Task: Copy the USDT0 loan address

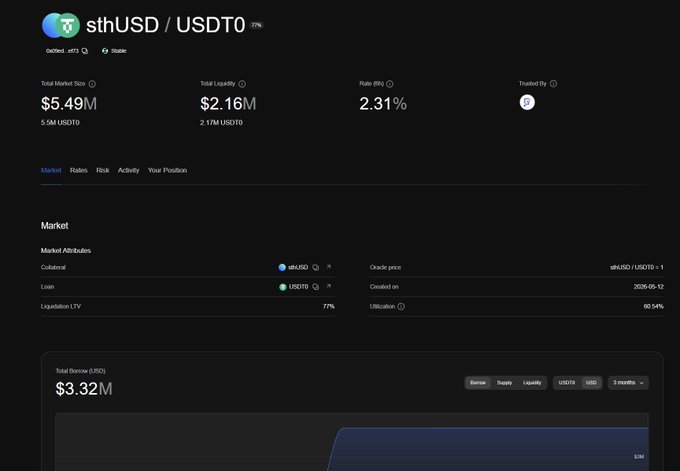Action: [316, 287]
